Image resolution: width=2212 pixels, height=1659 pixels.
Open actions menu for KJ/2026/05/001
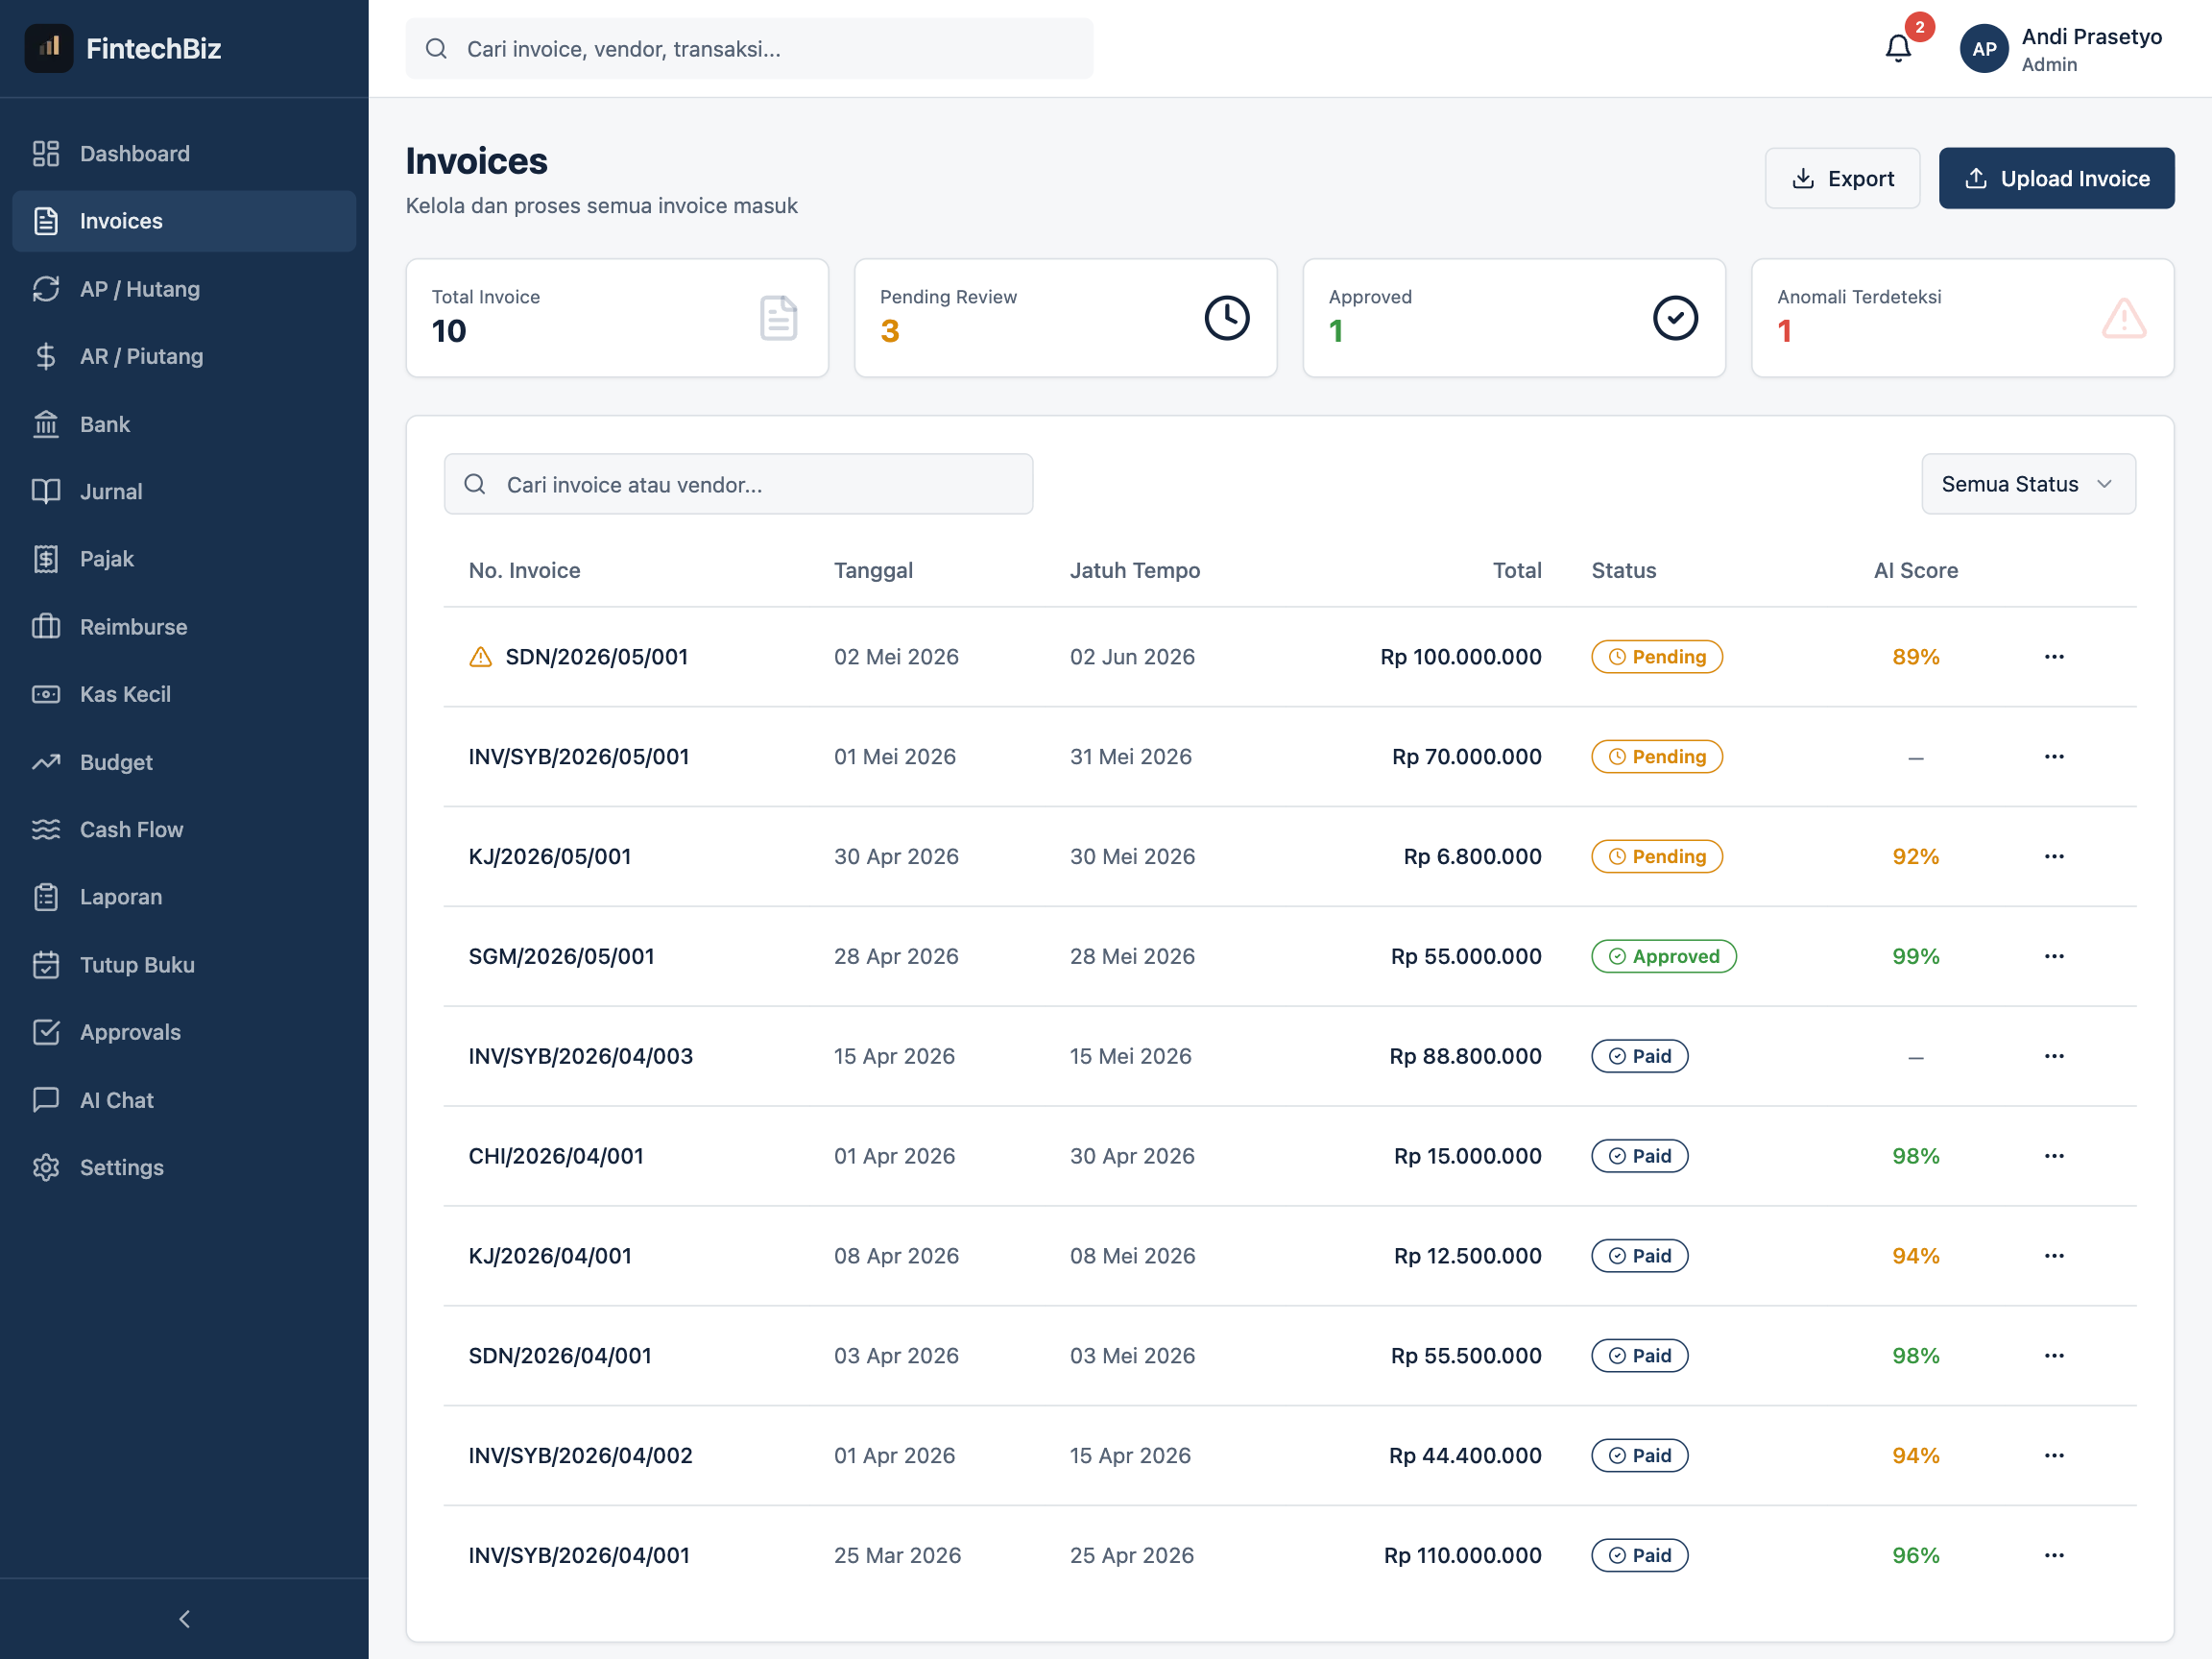coord(2054,857)
